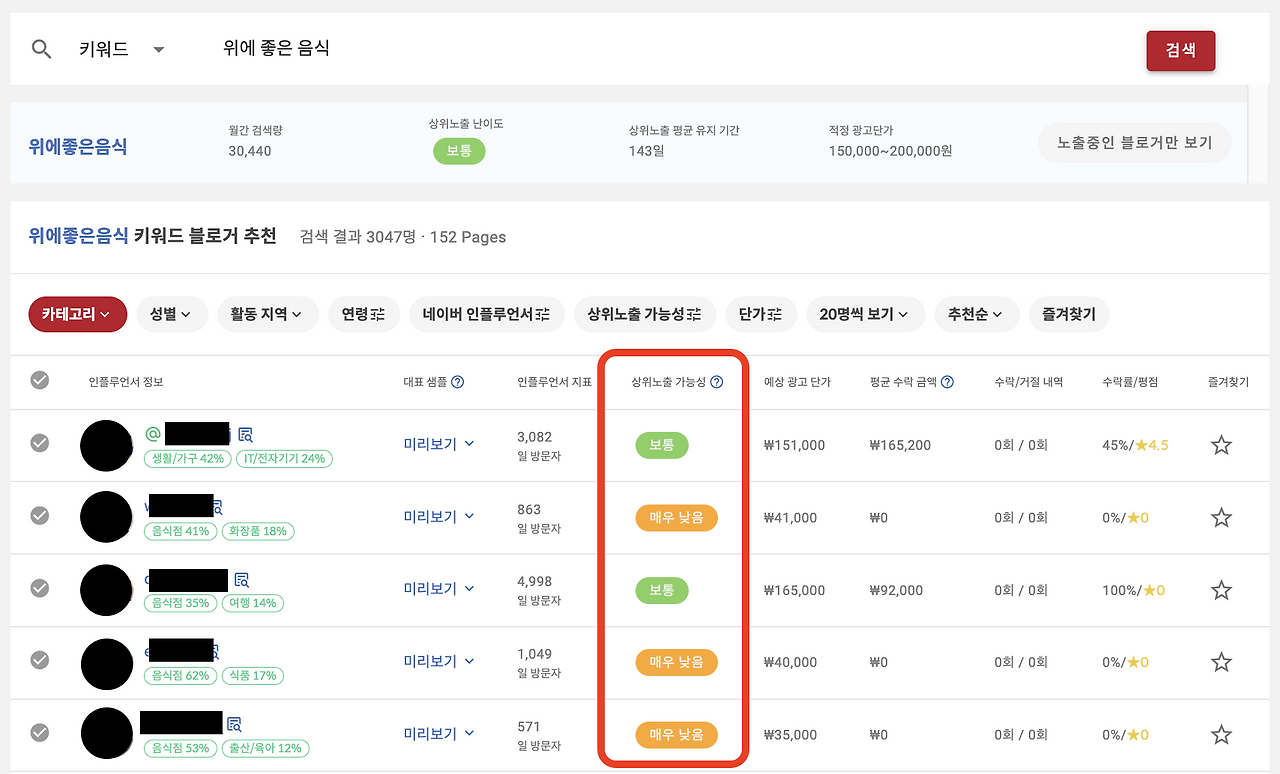Check the first influencer's row checkbox
The width and height of the screenshot is (1280, 774).
pyautogui.click(x=39, y=444)
